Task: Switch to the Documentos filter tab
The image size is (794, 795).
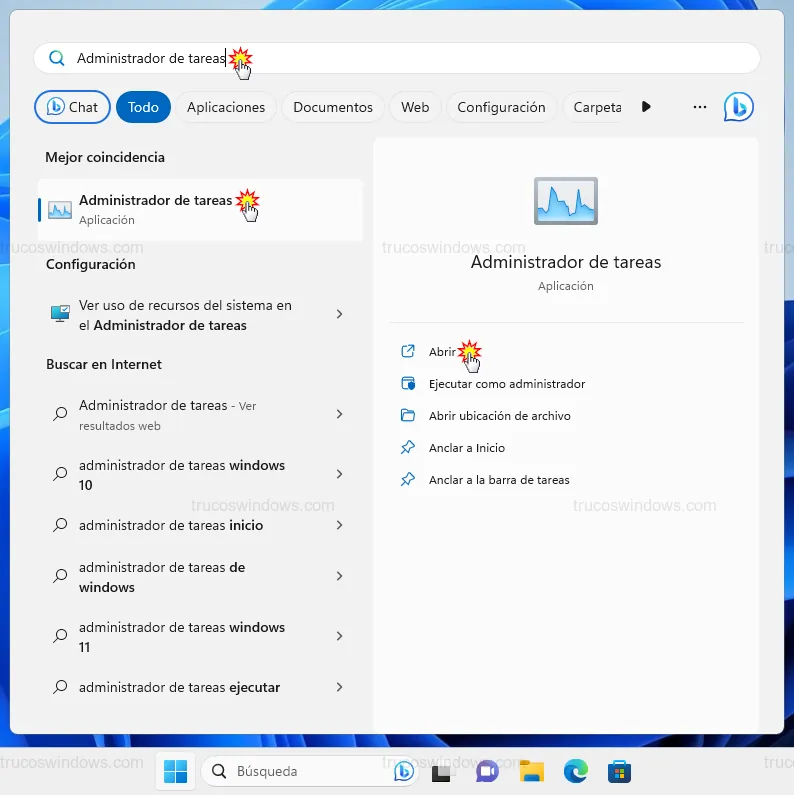Action: (332, 107)
